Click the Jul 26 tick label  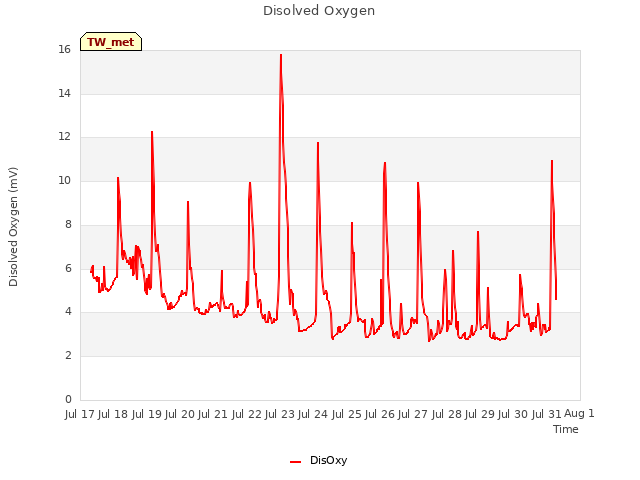coord(380,414)
